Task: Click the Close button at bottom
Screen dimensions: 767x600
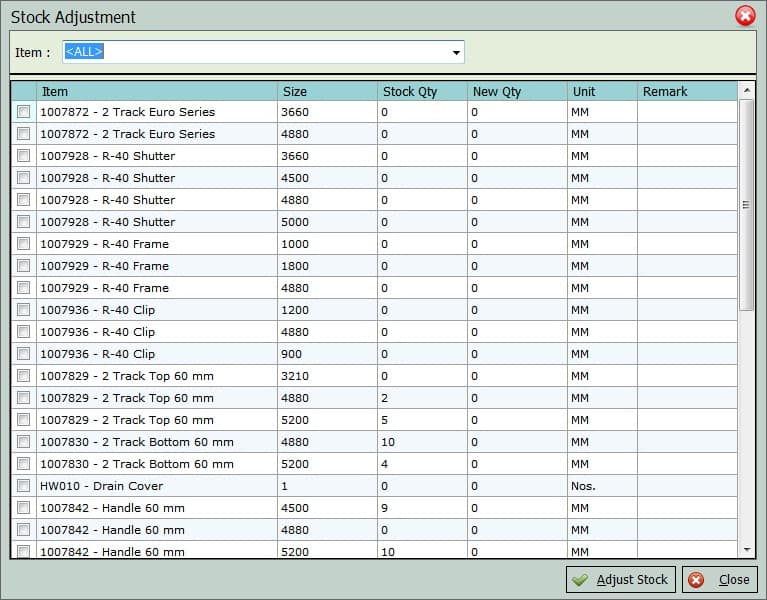Action: [x=720, y=580]
